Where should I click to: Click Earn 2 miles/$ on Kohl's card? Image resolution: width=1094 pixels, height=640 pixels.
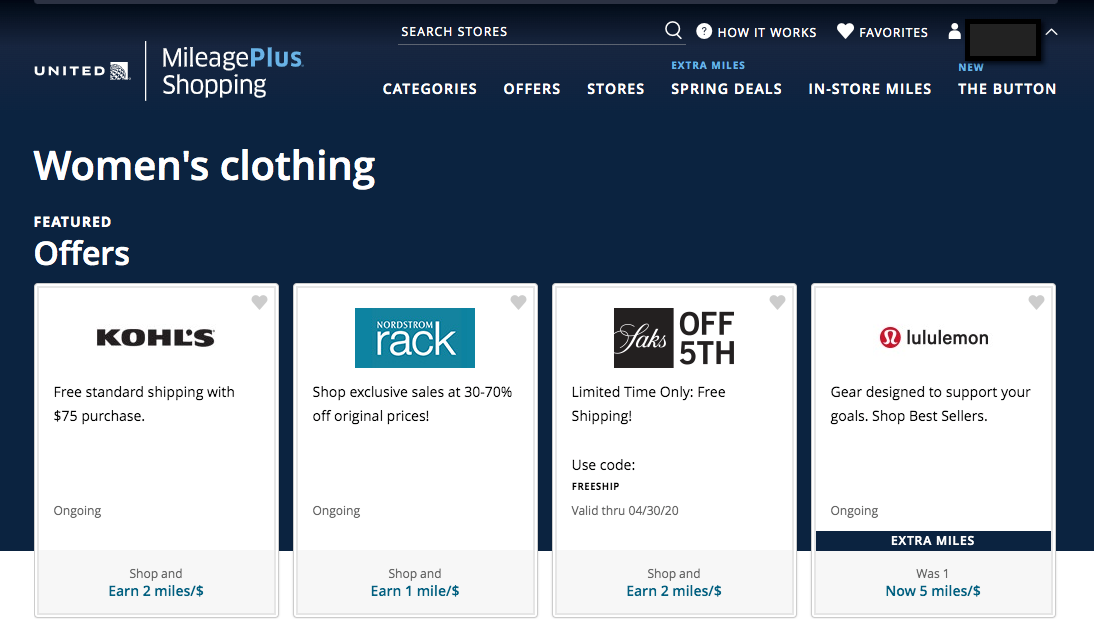point(156,591)
